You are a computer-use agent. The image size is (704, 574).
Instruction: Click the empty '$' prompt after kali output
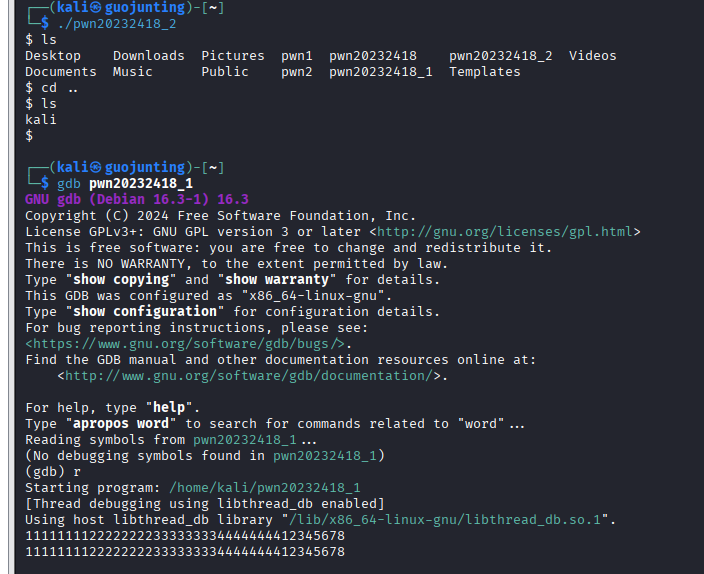point(29,136)
